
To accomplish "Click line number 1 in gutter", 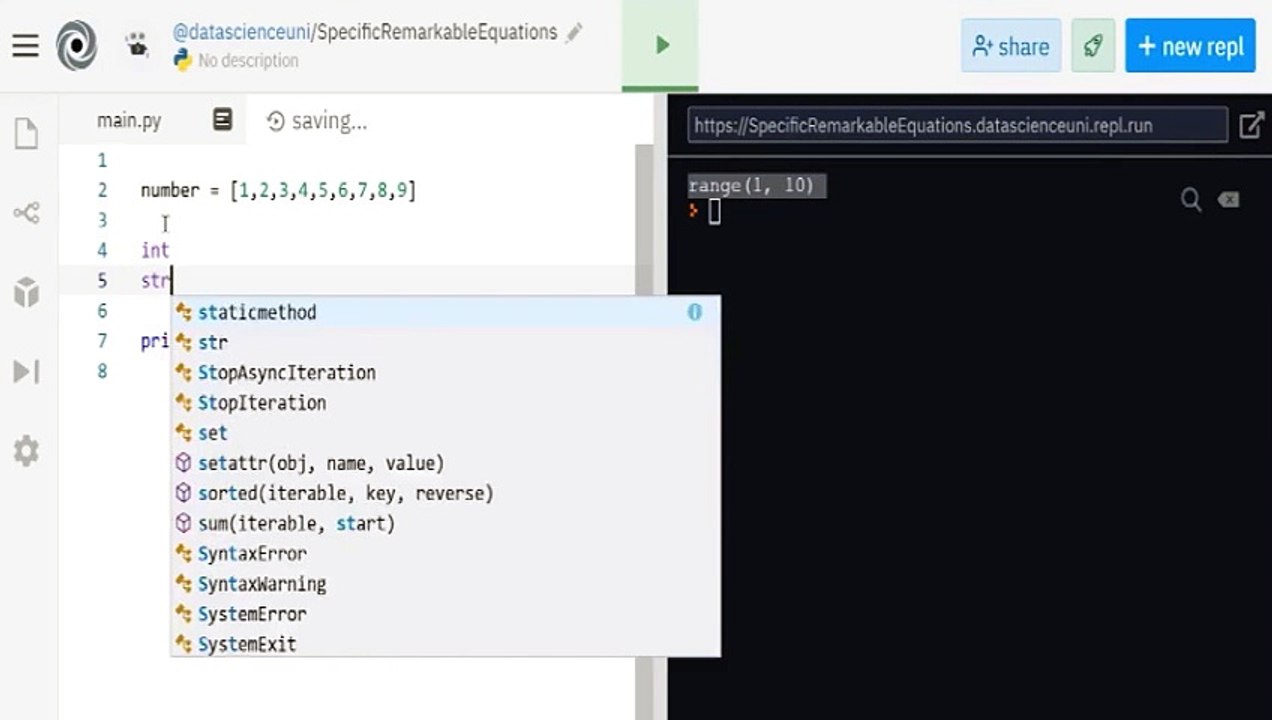I will [102, 160].
